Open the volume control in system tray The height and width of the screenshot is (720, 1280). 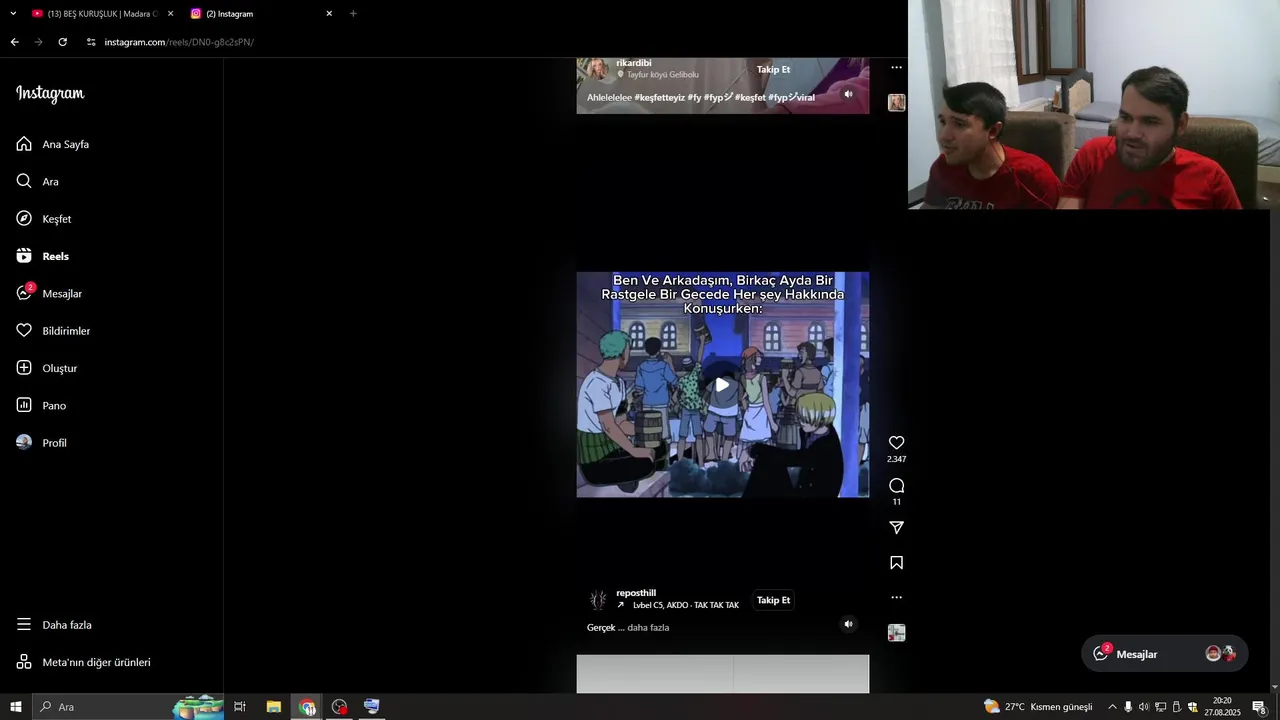click(x=1144, y=707)
